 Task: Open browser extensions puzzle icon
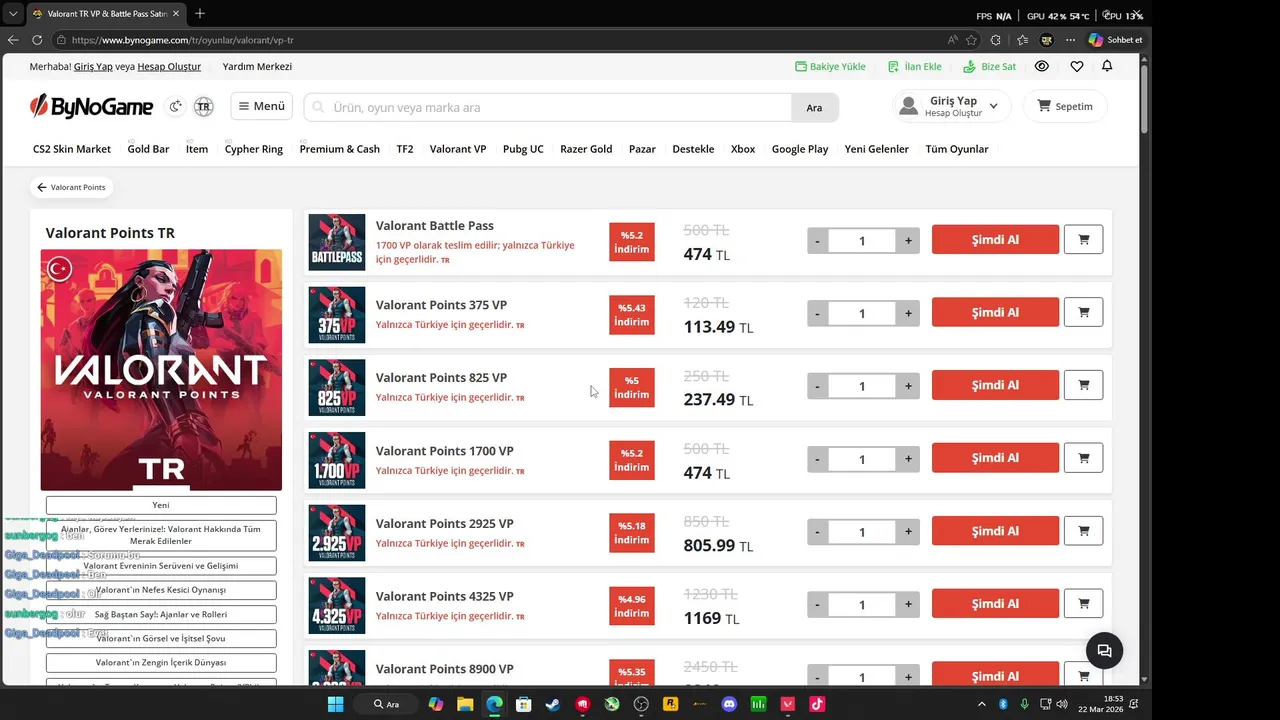(x=995, y=40)
